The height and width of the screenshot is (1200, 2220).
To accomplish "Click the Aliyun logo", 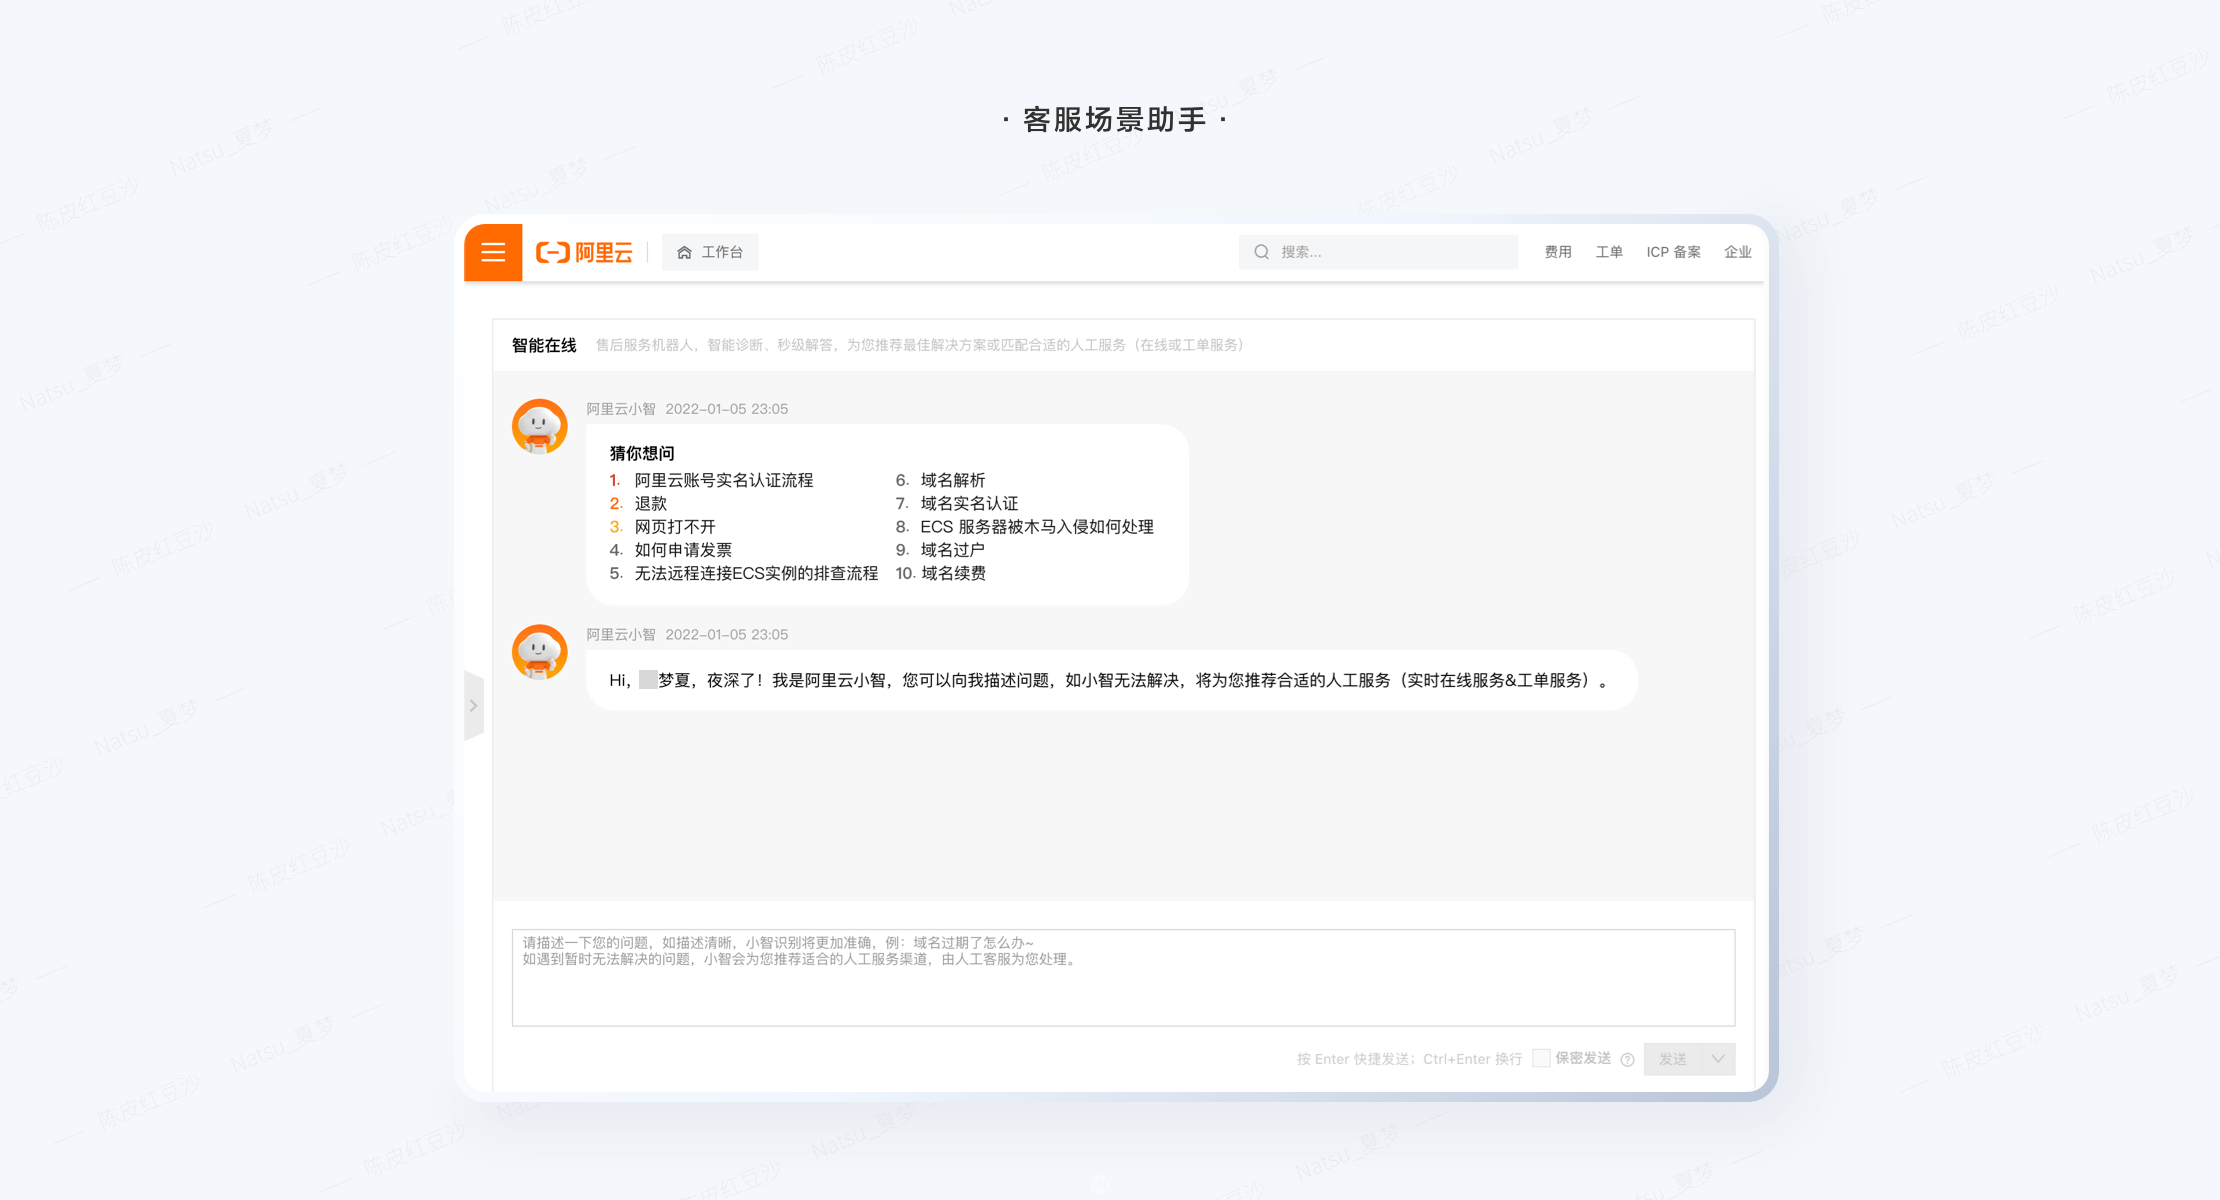I will click(x=584, y=252).
